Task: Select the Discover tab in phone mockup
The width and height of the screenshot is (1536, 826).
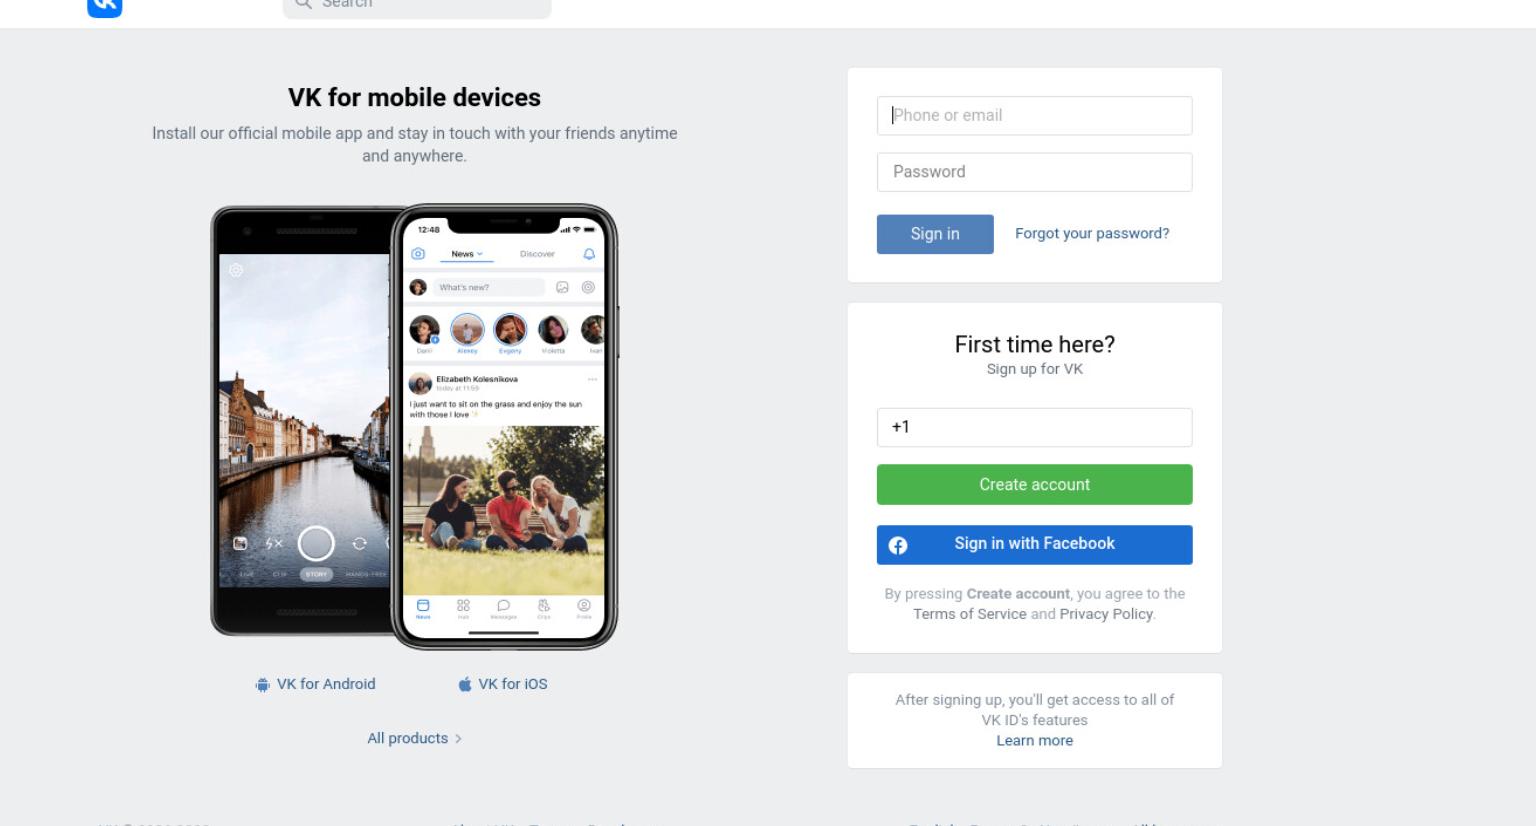Action: click(537, 254)
